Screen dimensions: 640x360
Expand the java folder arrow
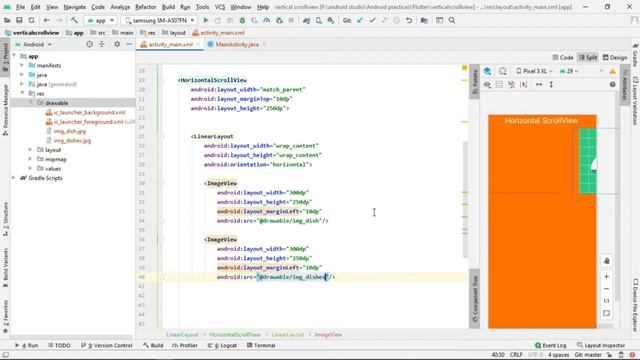[x=22, y=75]
